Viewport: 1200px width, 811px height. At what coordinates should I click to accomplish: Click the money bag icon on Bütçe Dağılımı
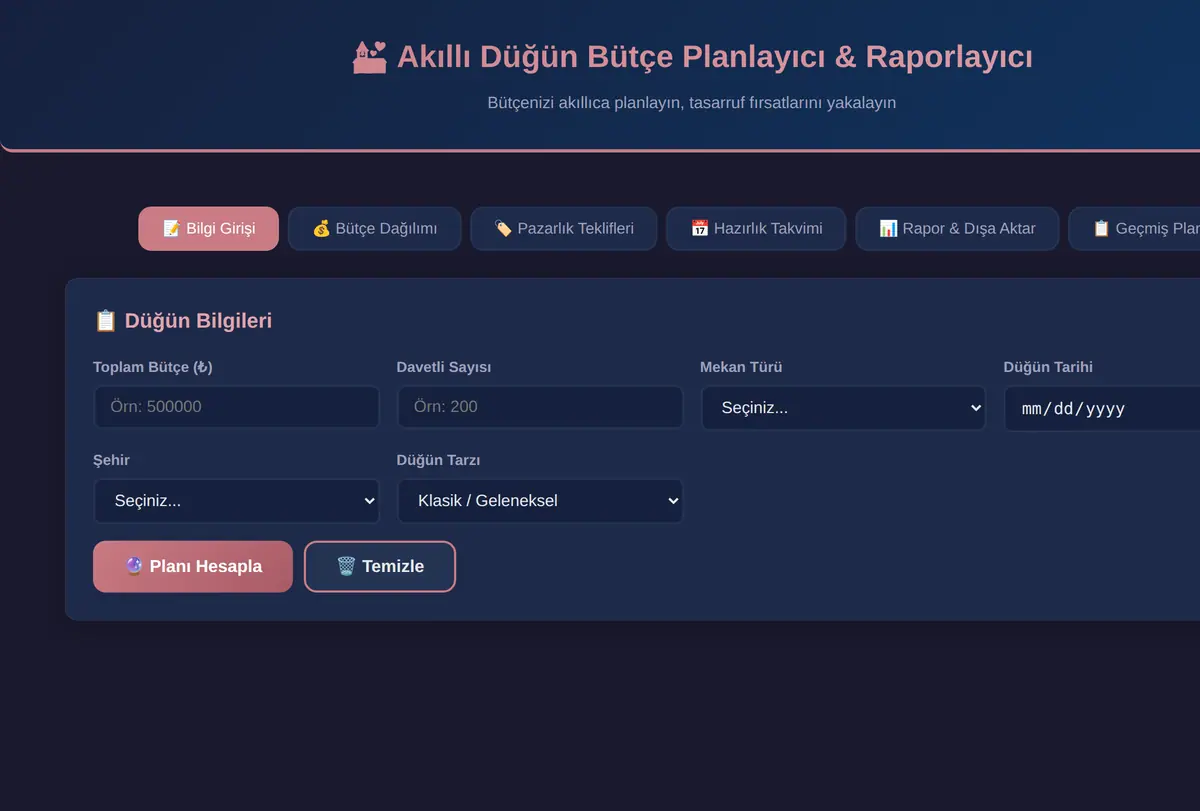pos(321,229)
